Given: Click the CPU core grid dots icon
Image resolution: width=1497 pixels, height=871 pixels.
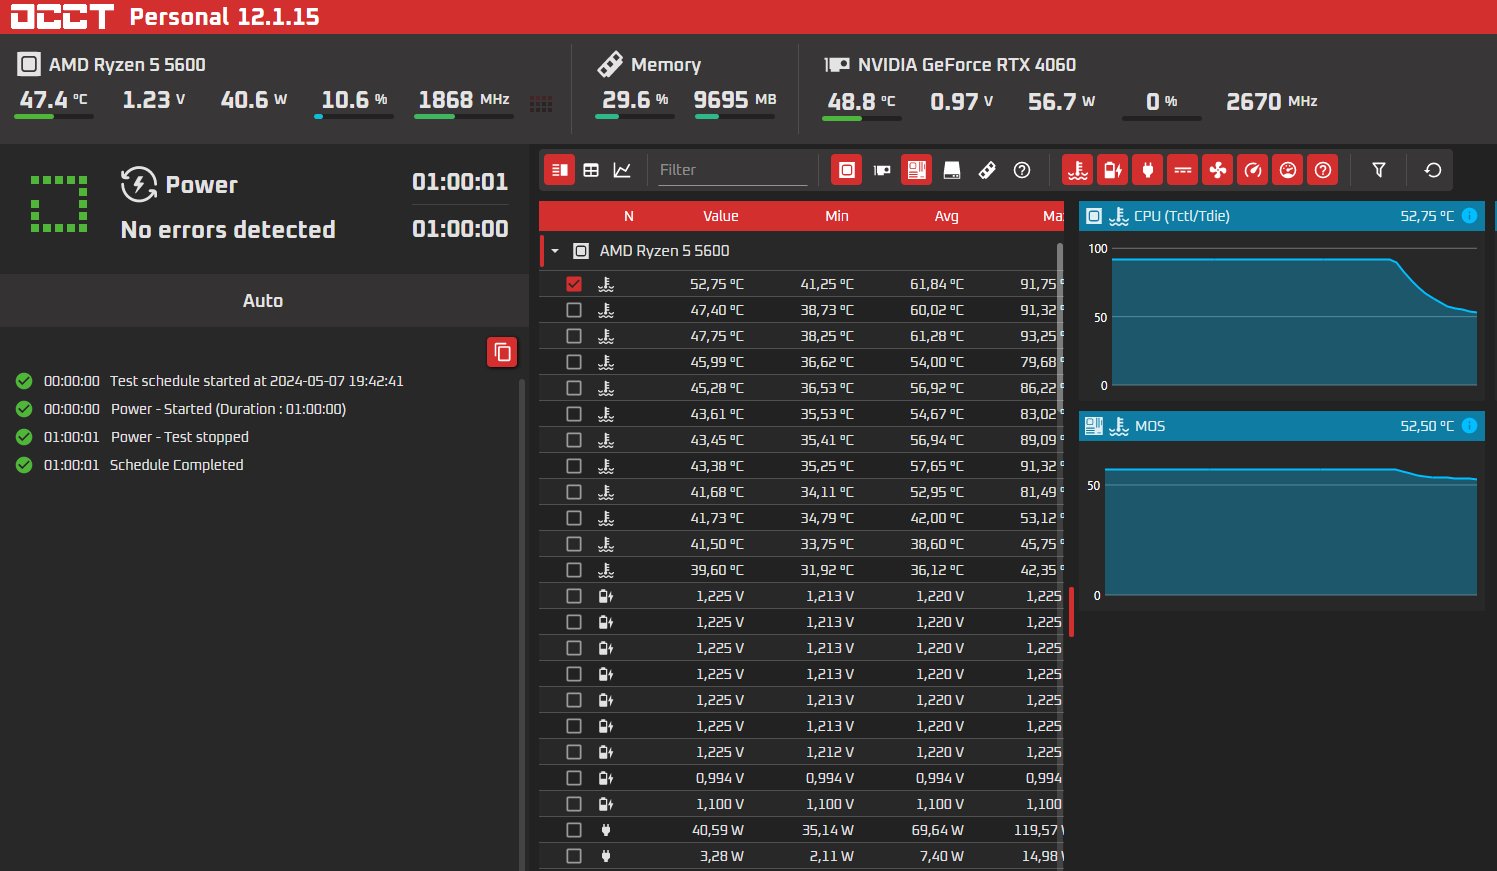Looking at the screenshot, I should [x=541, y=103].
